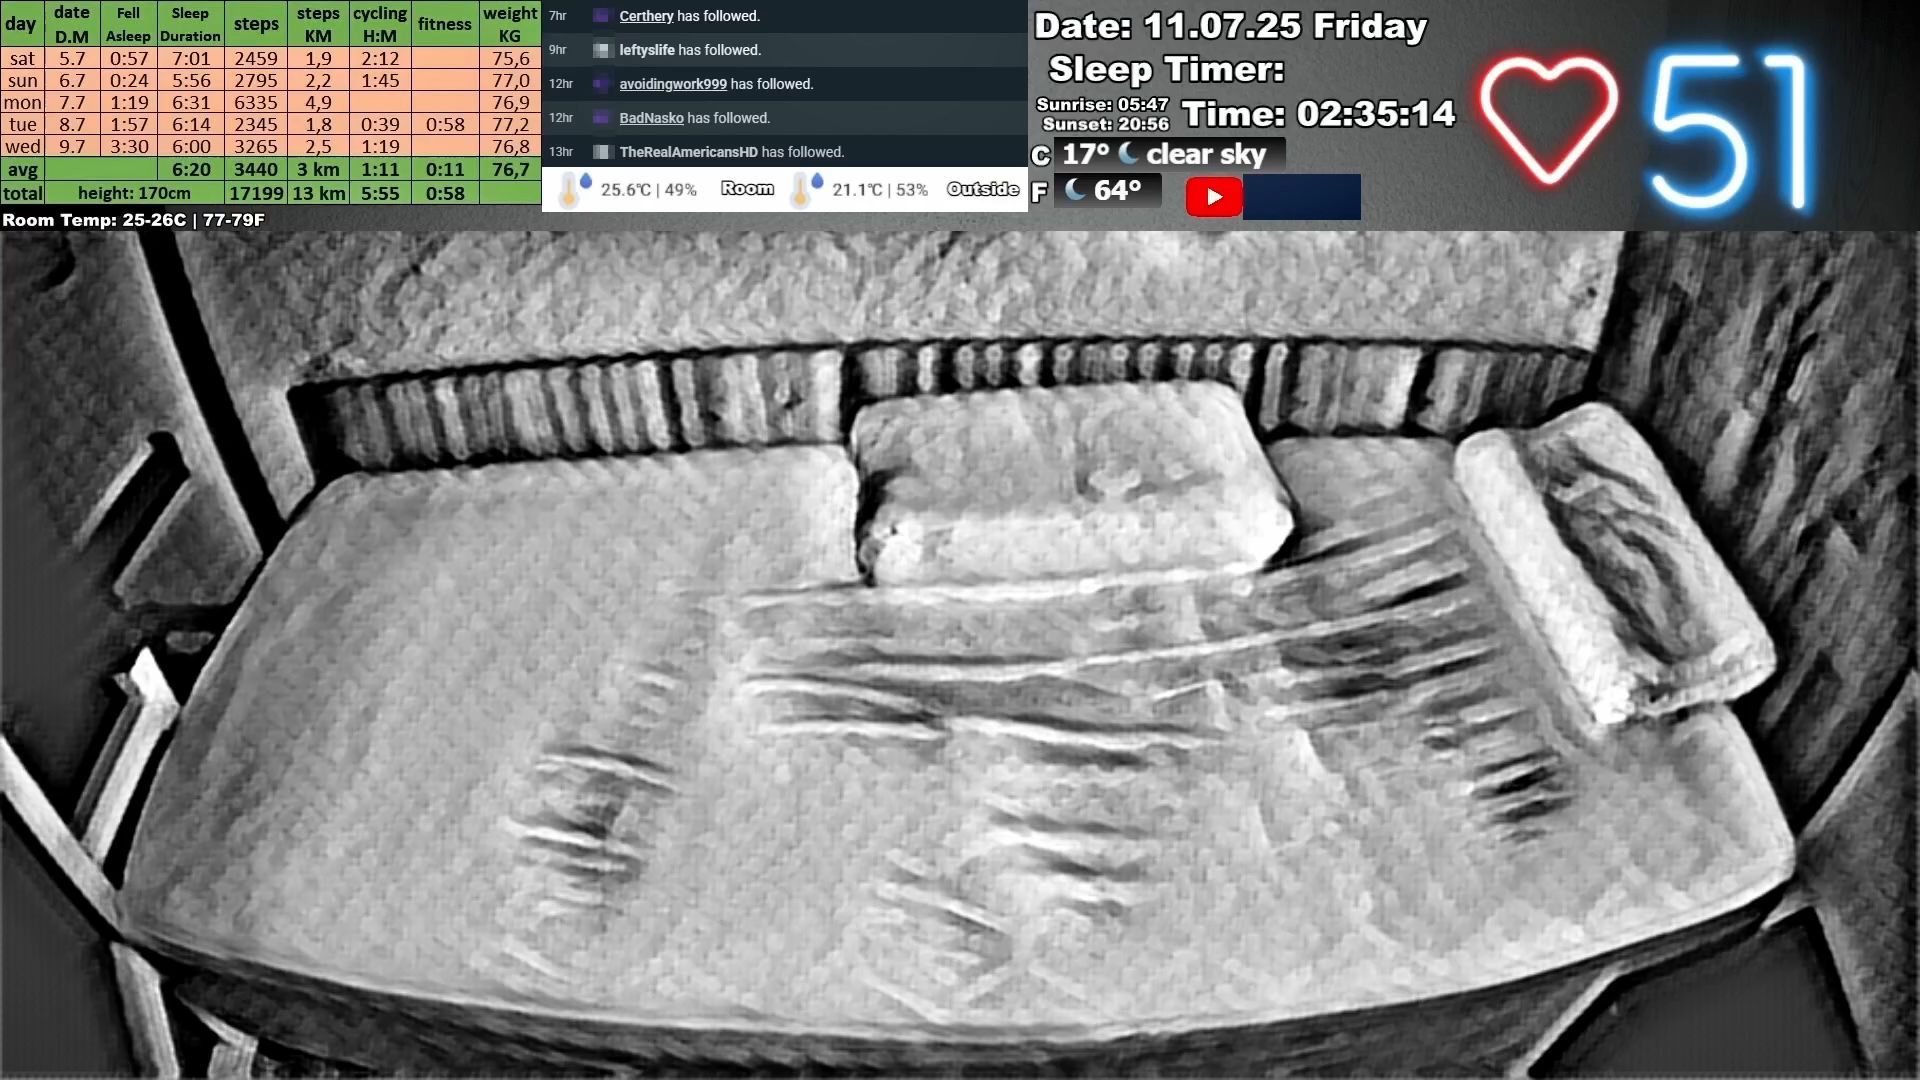Click the 'height: 170cm' cell
Screen dimensions: 1920x1080
point(134,193)
